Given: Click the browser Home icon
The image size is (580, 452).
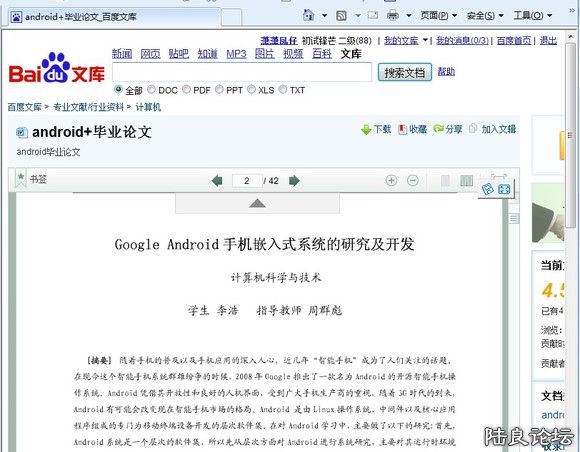Looking at the screenshot, I should click(308, 15).
